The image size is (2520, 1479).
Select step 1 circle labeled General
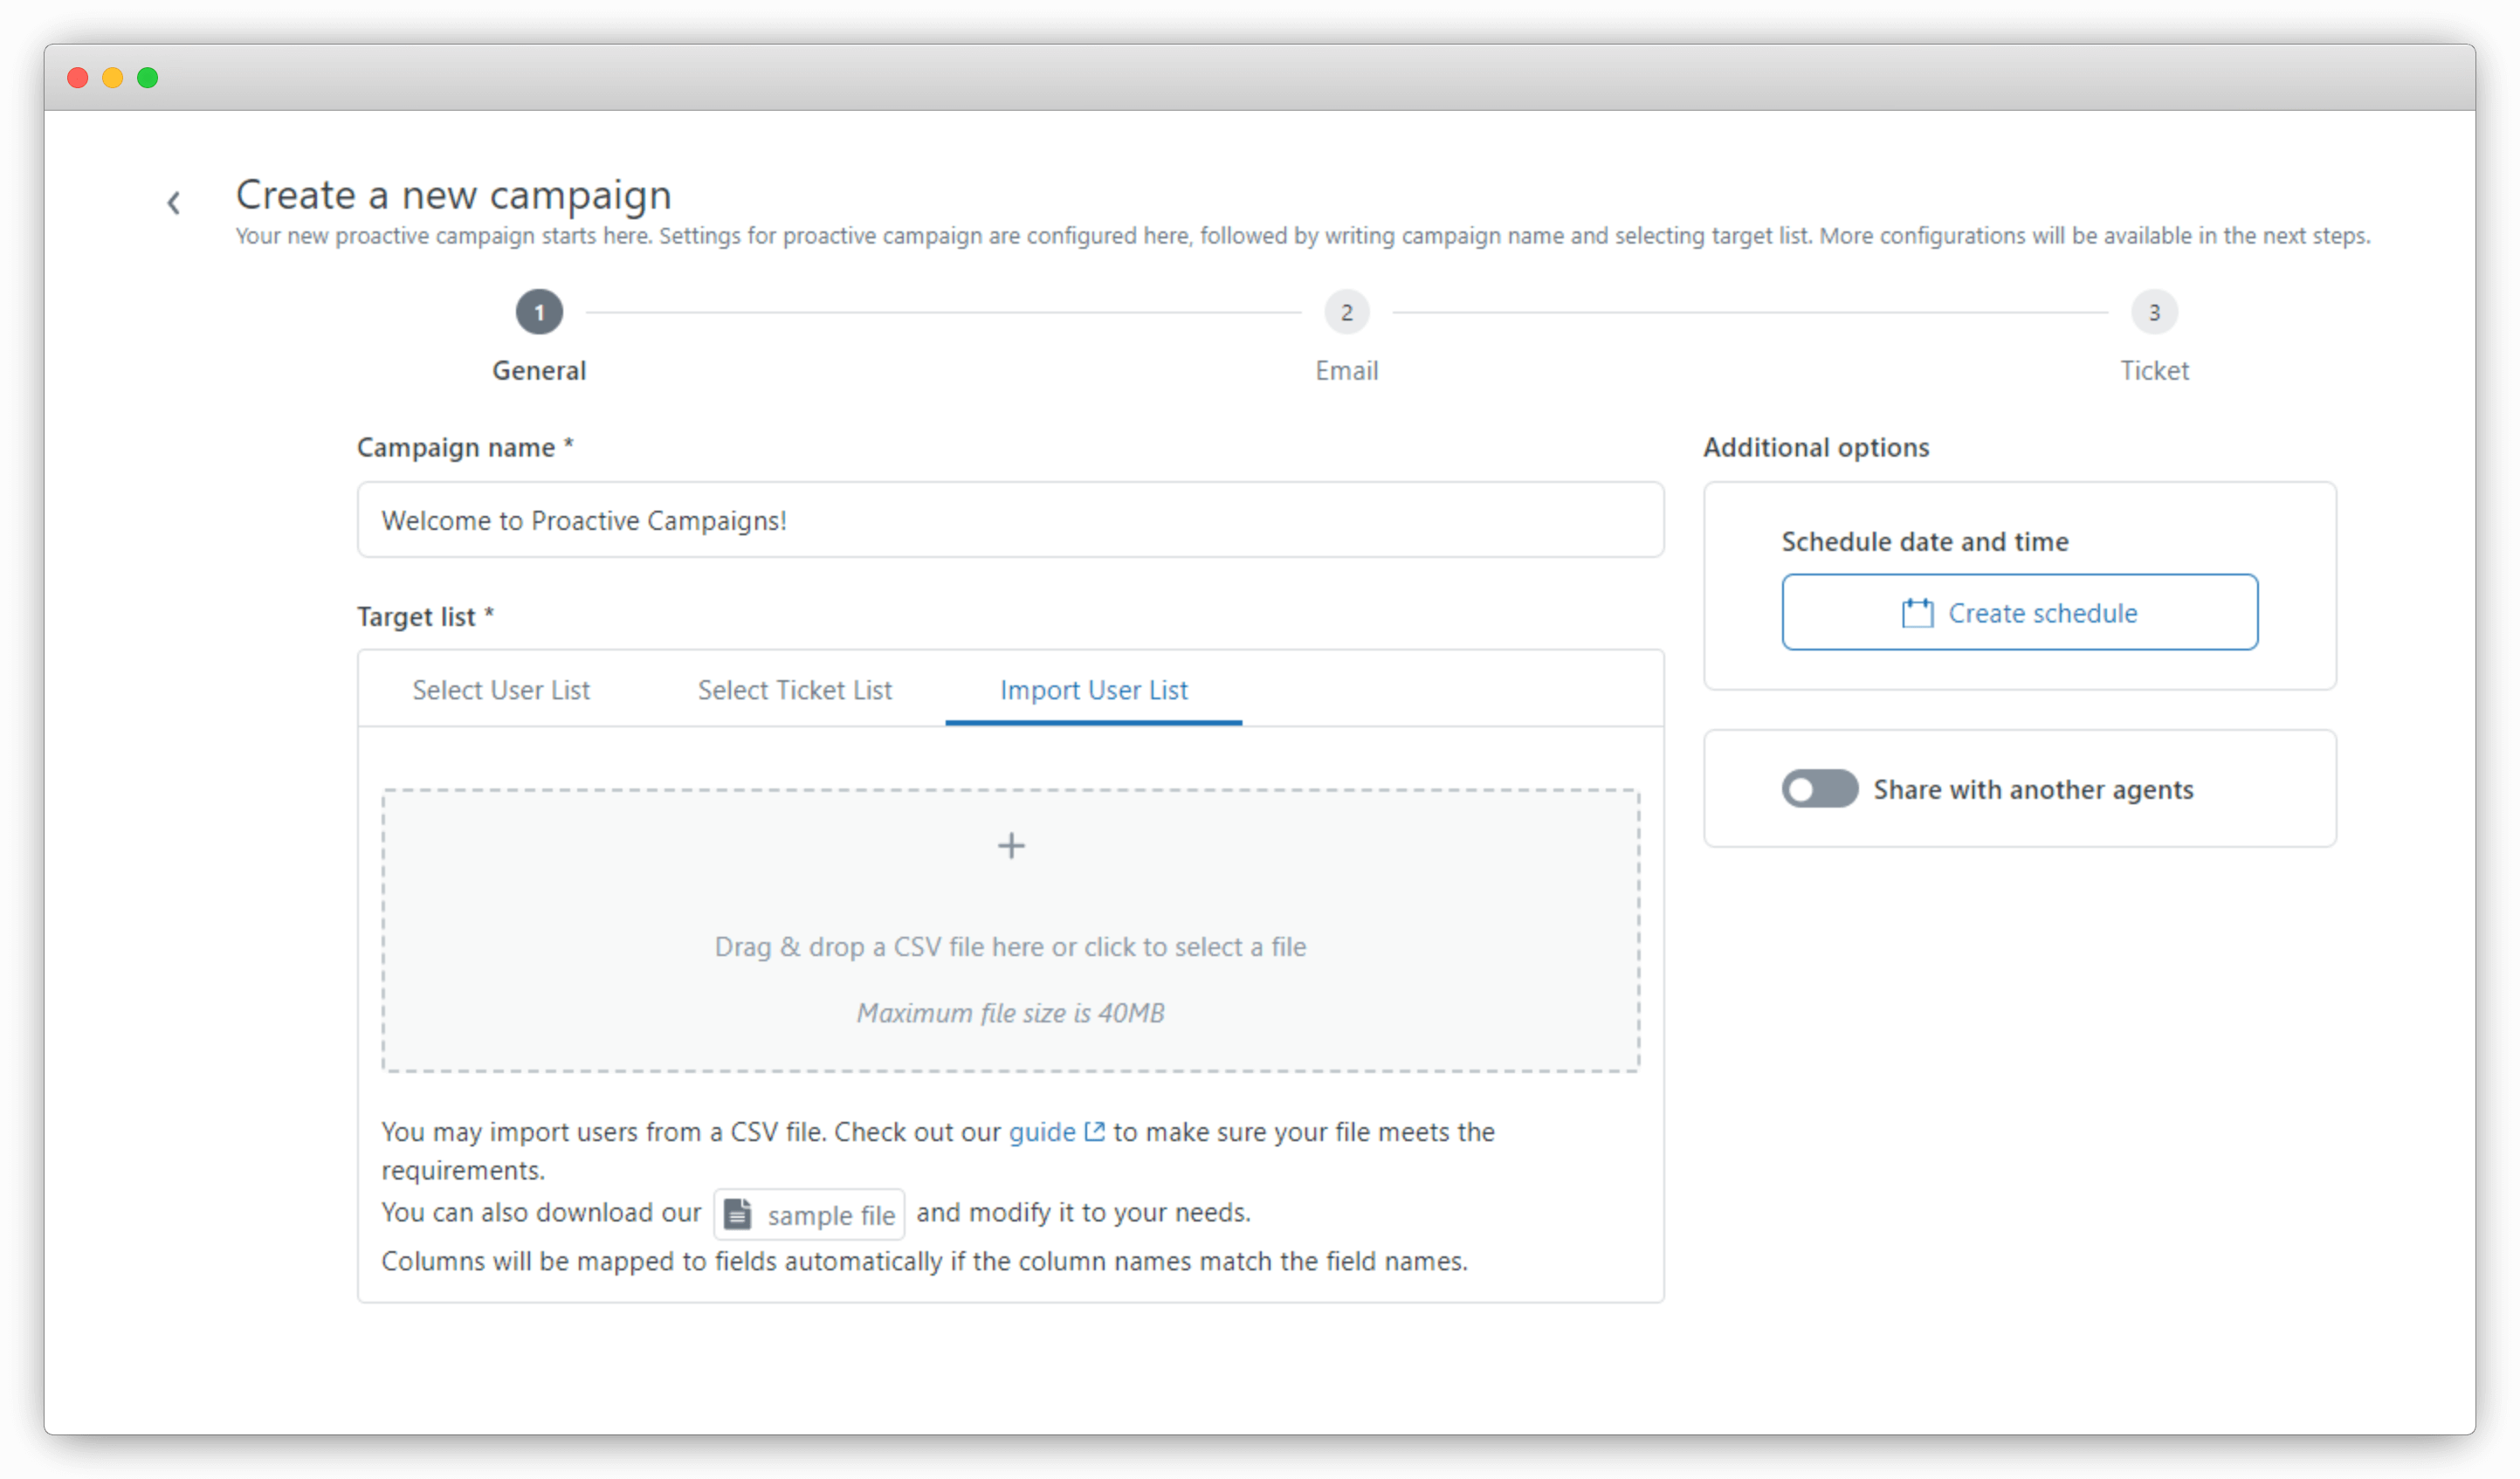(539, 311)
